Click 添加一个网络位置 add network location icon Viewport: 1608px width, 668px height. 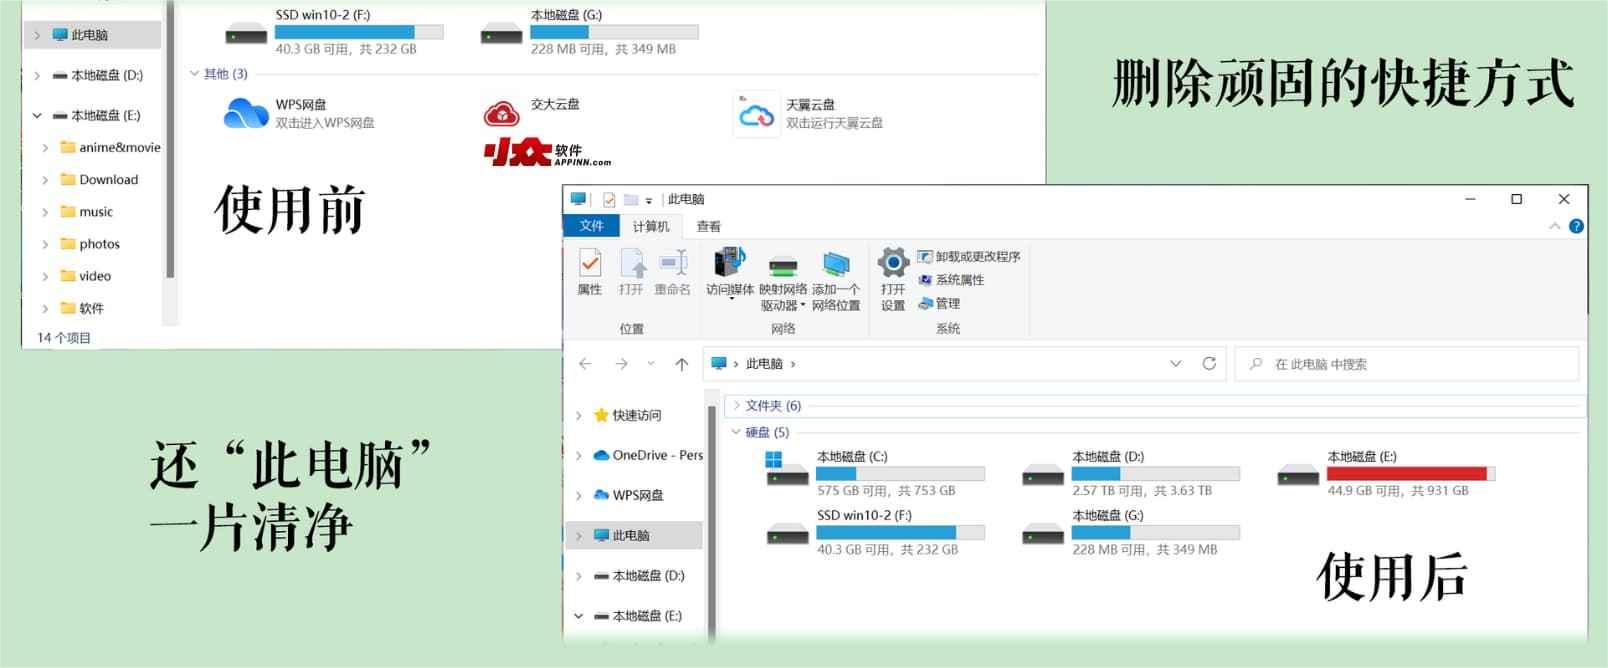point(836,280)
